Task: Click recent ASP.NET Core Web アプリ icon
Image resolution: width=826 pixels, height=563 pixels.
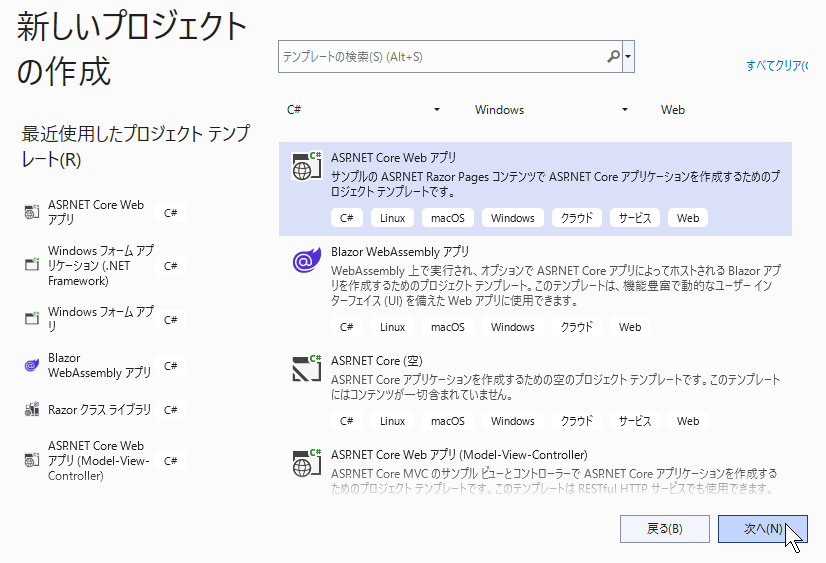Action: click(32, 212)
